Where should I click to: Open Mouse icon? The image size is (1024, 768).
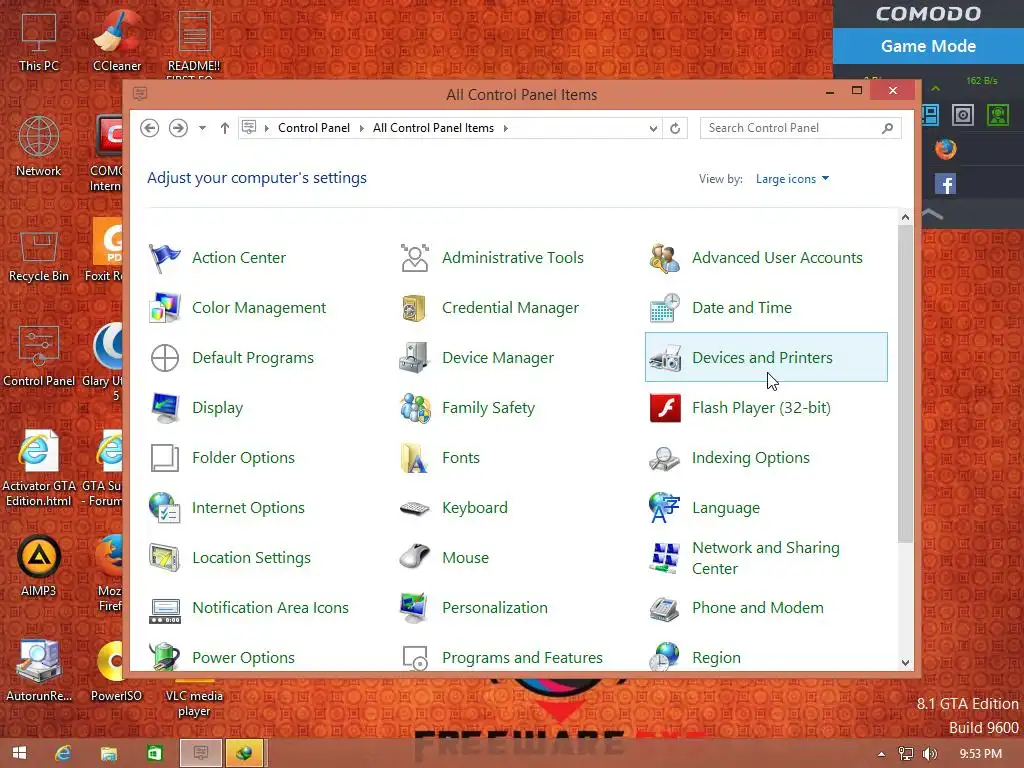[x=415, y=558]
